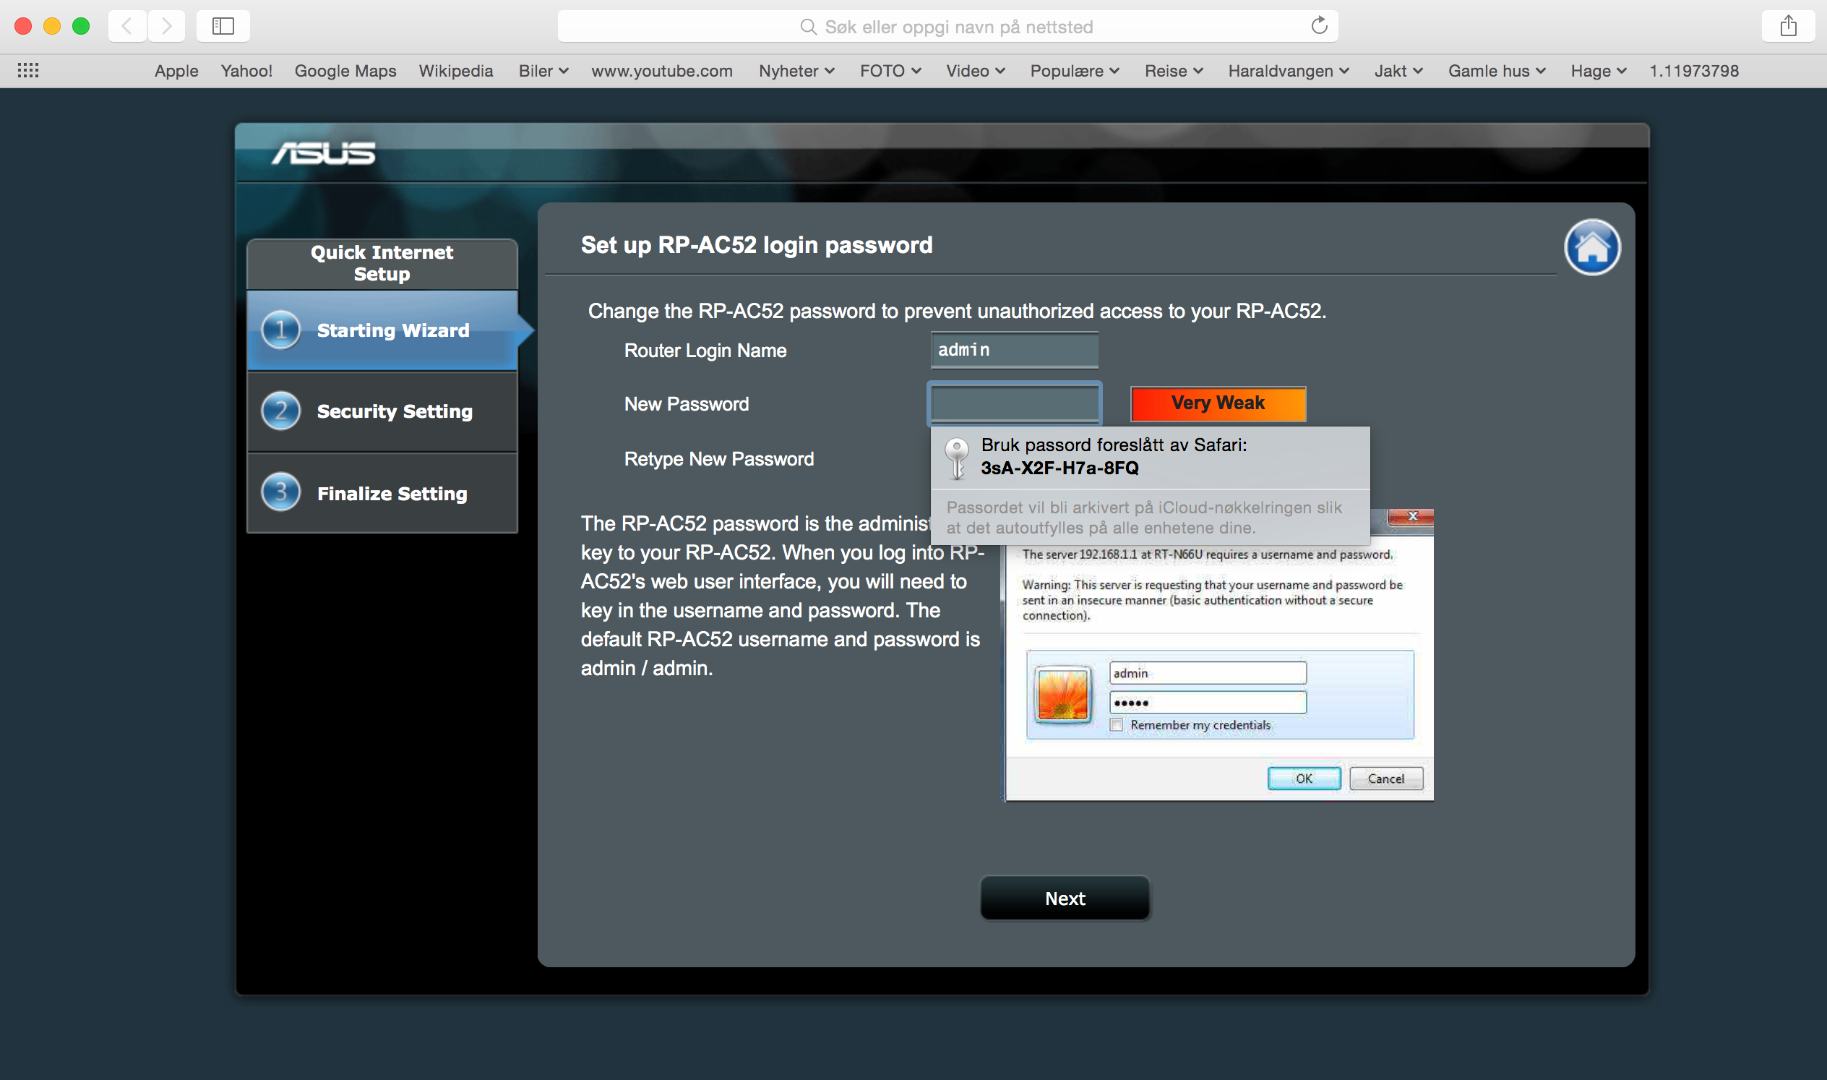
Task: Open the Top Sites grid icon
Action: (28, 70)
